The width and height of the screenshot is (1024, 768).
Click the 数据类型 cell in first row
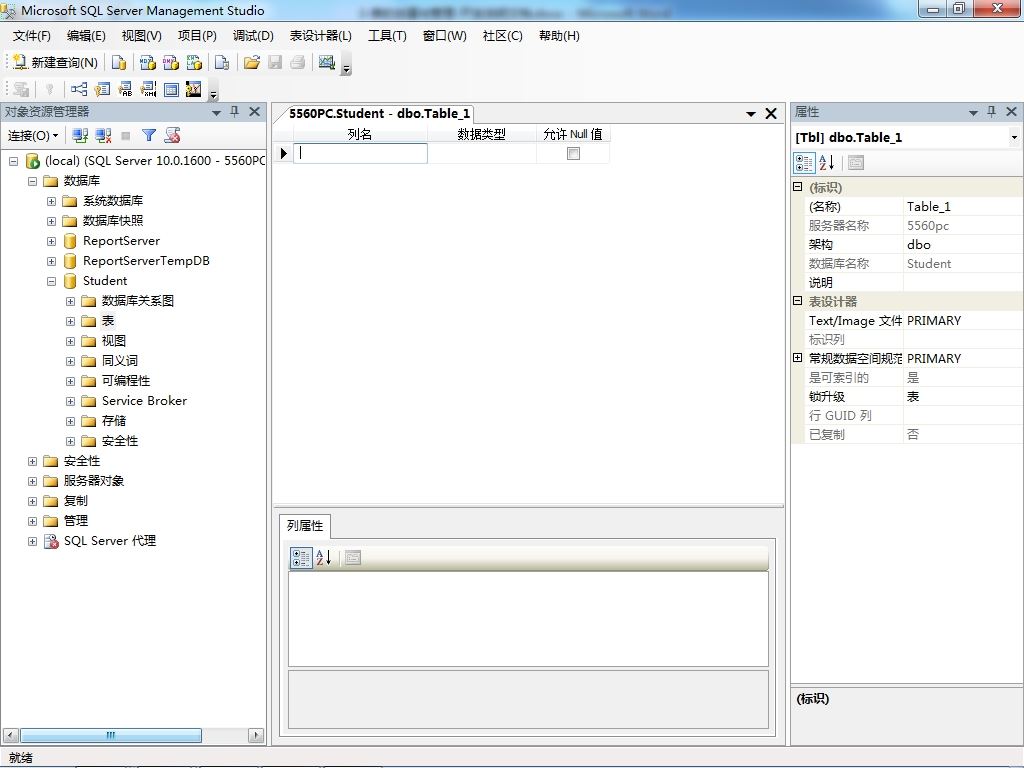tap(482, 153)
